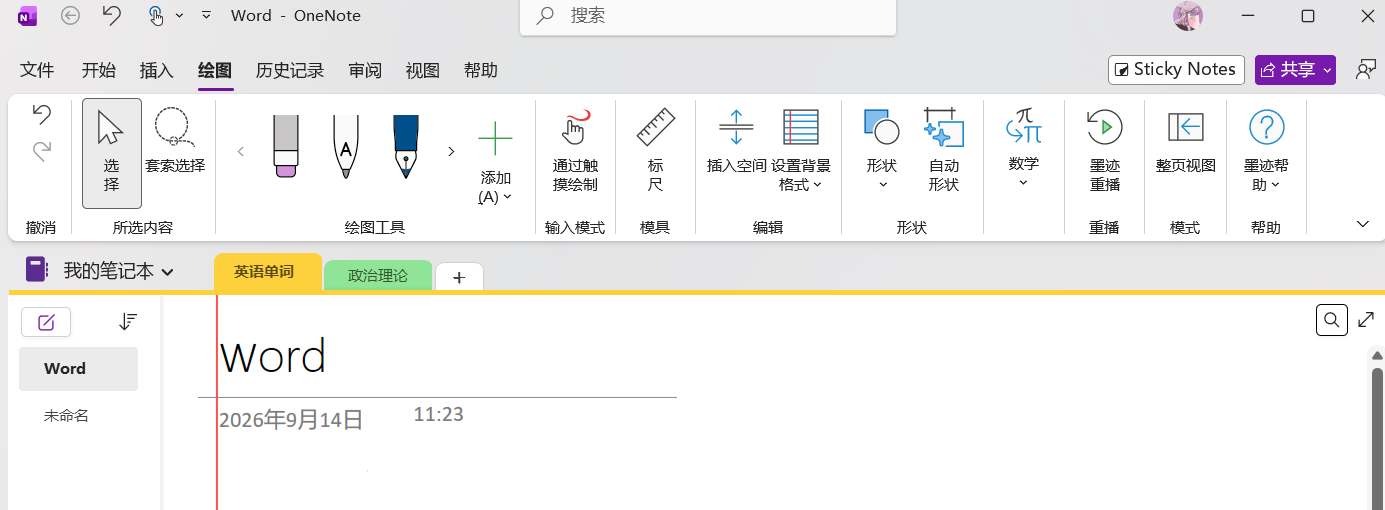Collapse the ribbon with the chevron

(1362, 224)
